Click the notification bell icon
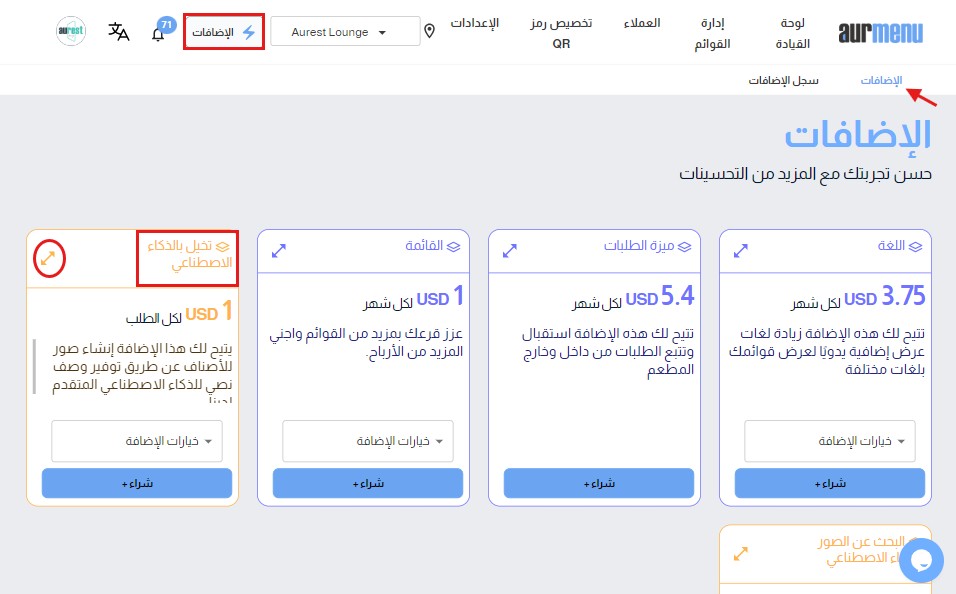This screenshot has height=594, width=956. [x=158, y=34]
